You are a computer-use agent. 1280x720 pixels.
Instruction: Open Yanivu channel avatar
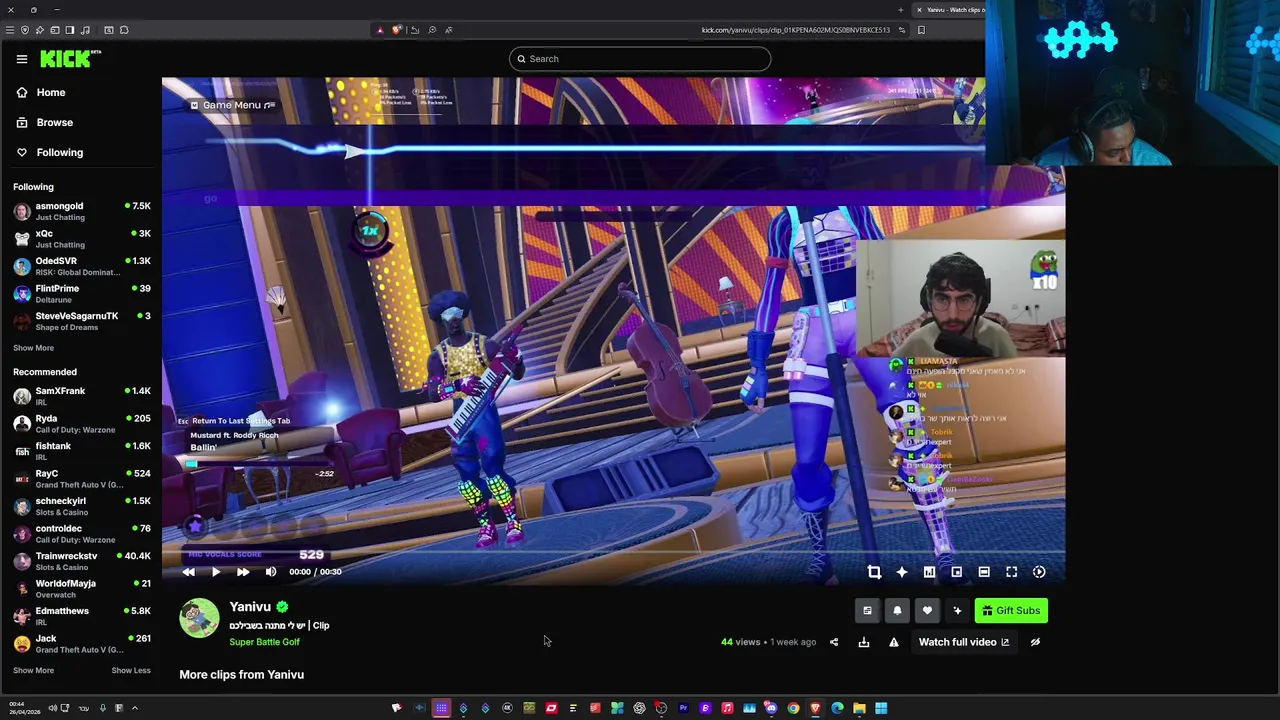199,618
